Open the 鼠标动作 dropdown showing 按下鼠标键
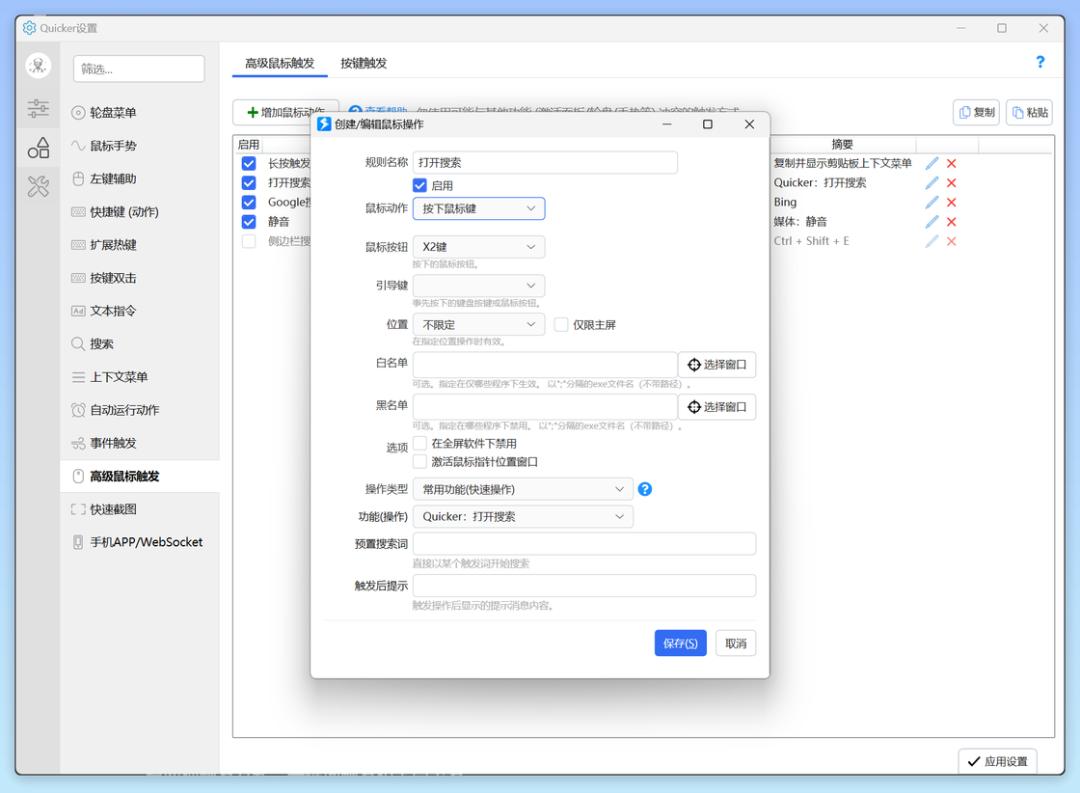1080x793 pixels. (479, 209)
